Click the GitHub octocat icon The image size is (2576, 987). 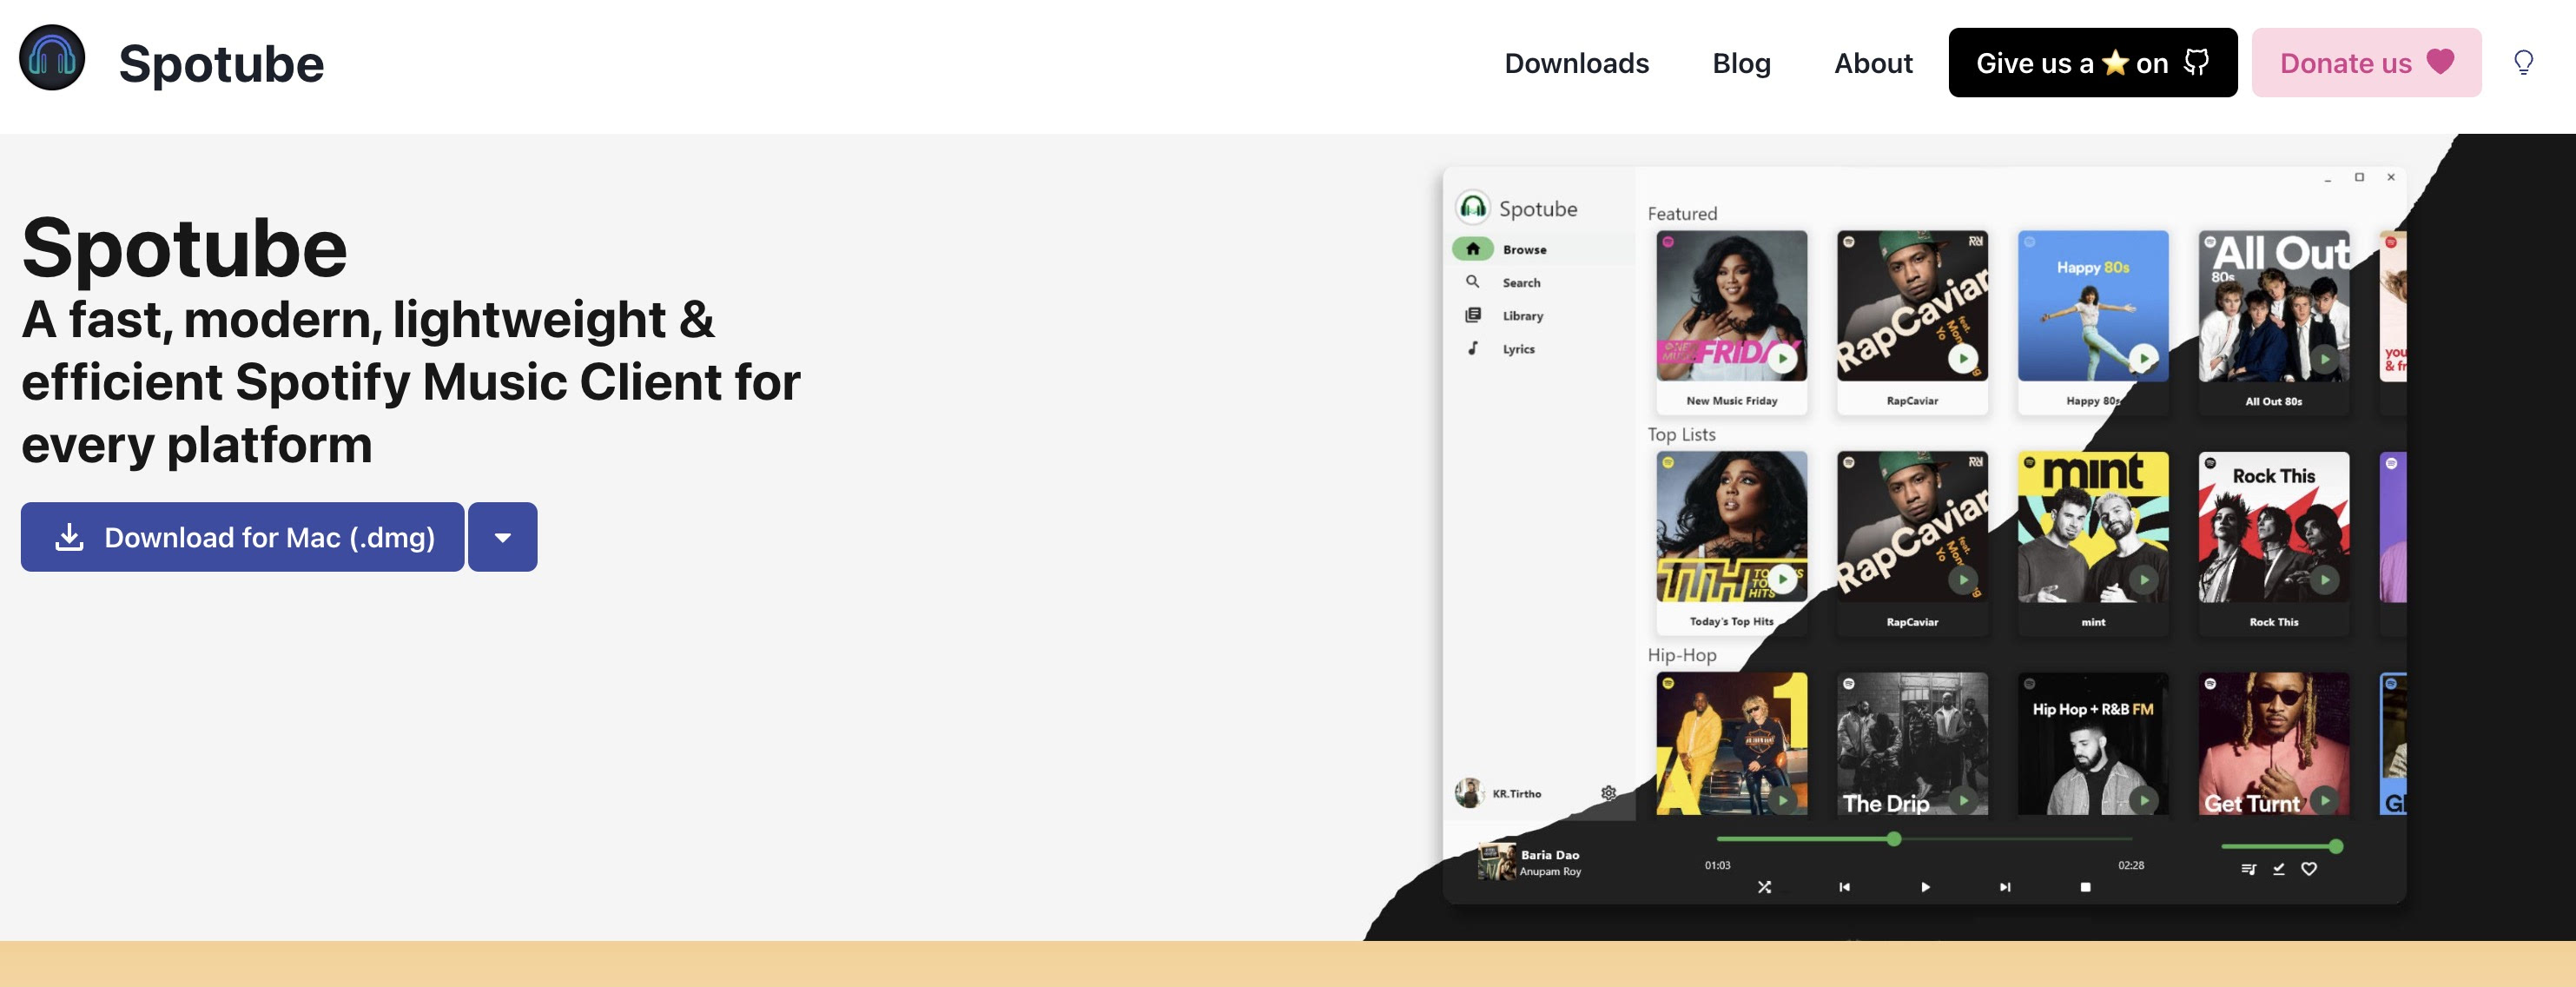click(2196, 62)
